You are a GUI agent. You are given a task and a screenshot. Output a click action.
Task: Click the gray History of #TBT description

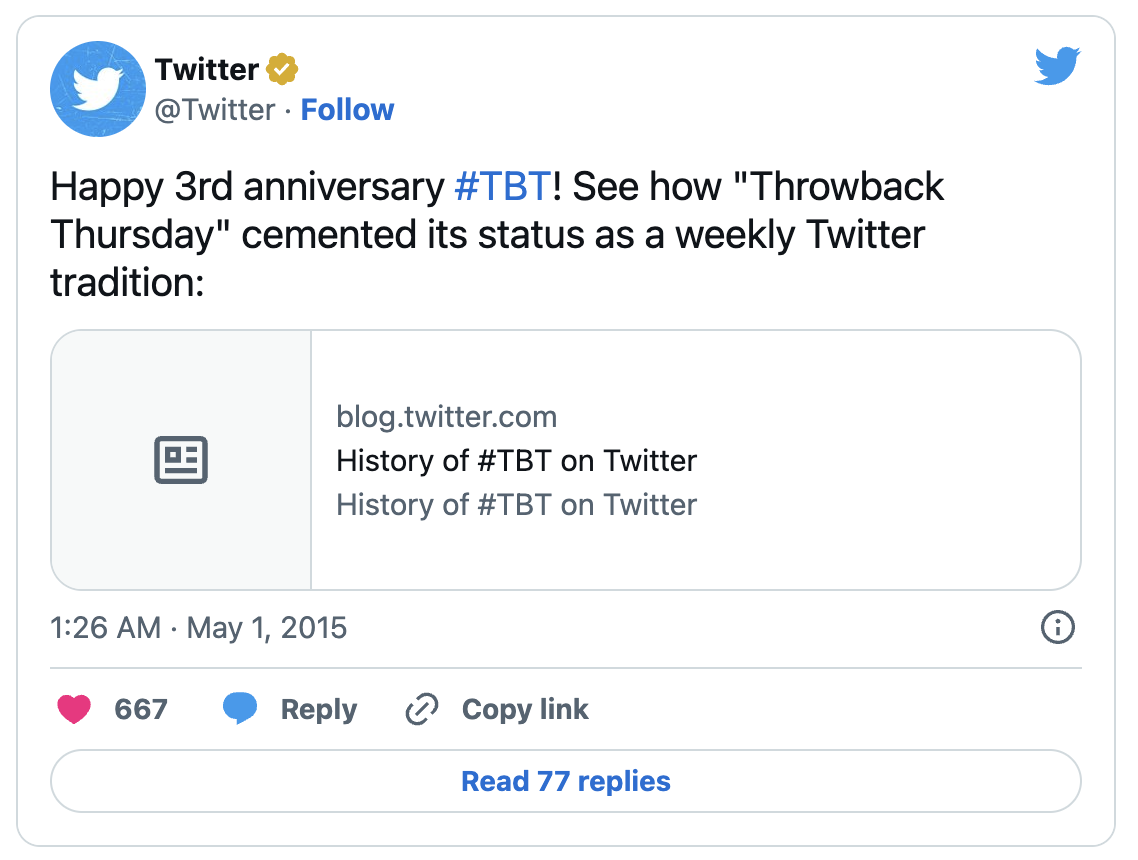(516, 505)
